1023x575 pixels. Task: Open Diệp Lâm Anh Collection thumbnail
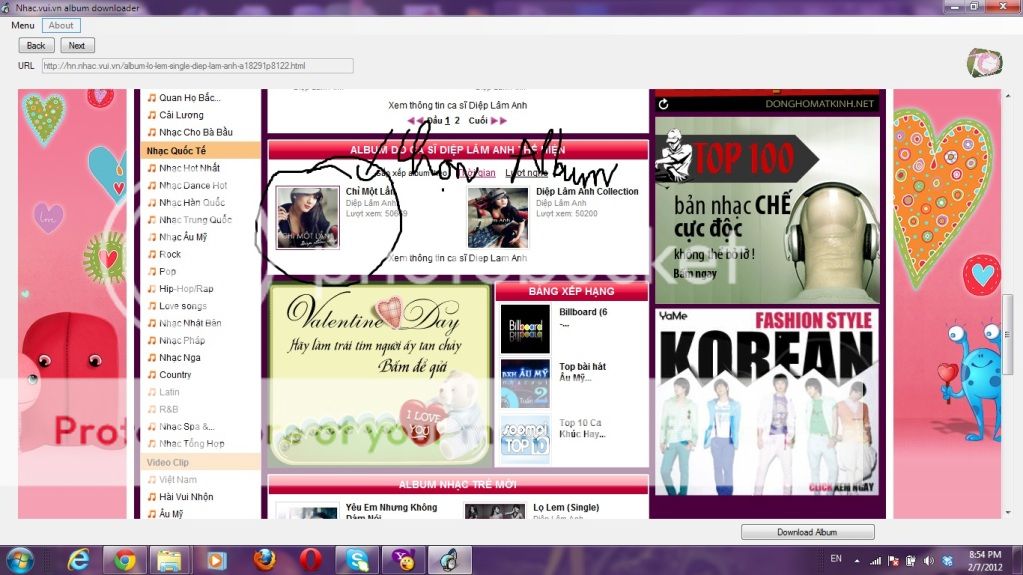pos(497,217)
